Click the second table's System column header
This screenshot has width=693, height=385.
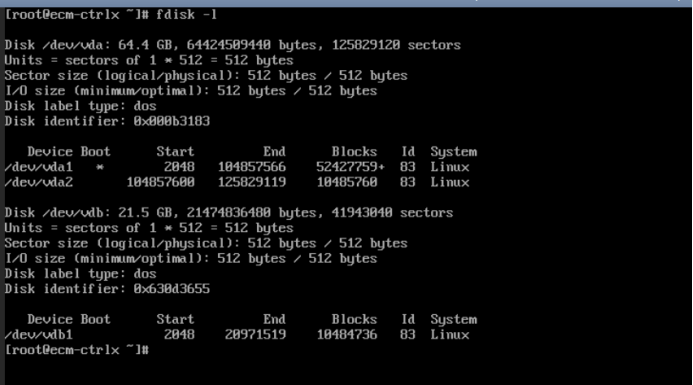click(454, 320)
